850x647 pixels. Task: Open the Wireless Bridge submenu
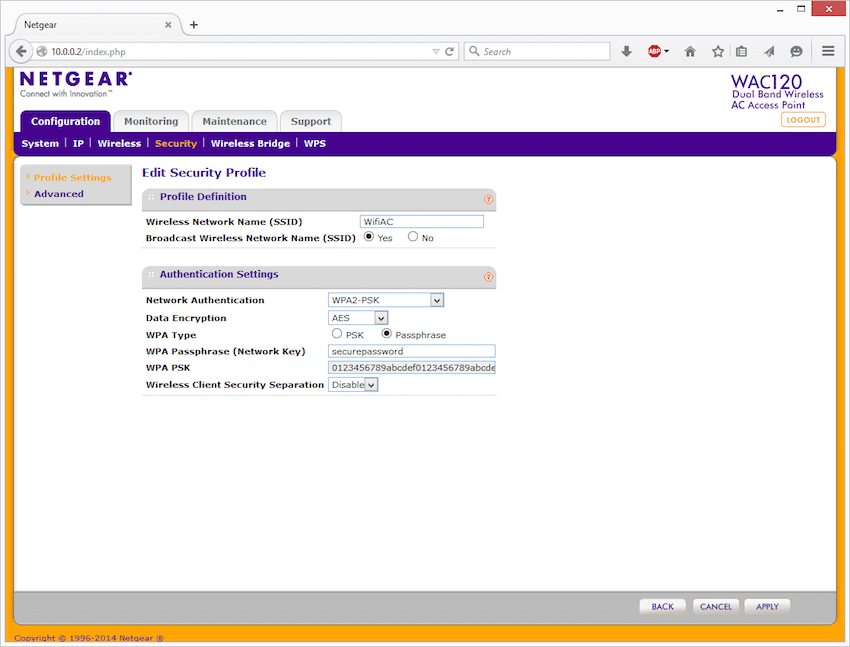(250, 144)
